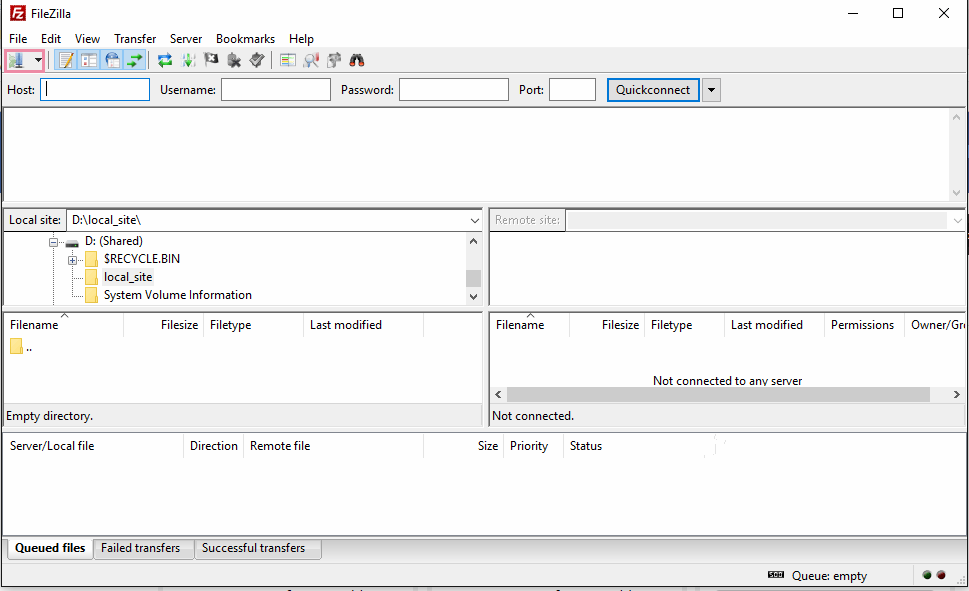This screenshot has width=969, height=591.
Task: Switch to the Failed transfers tab
Action: [141, 548]
